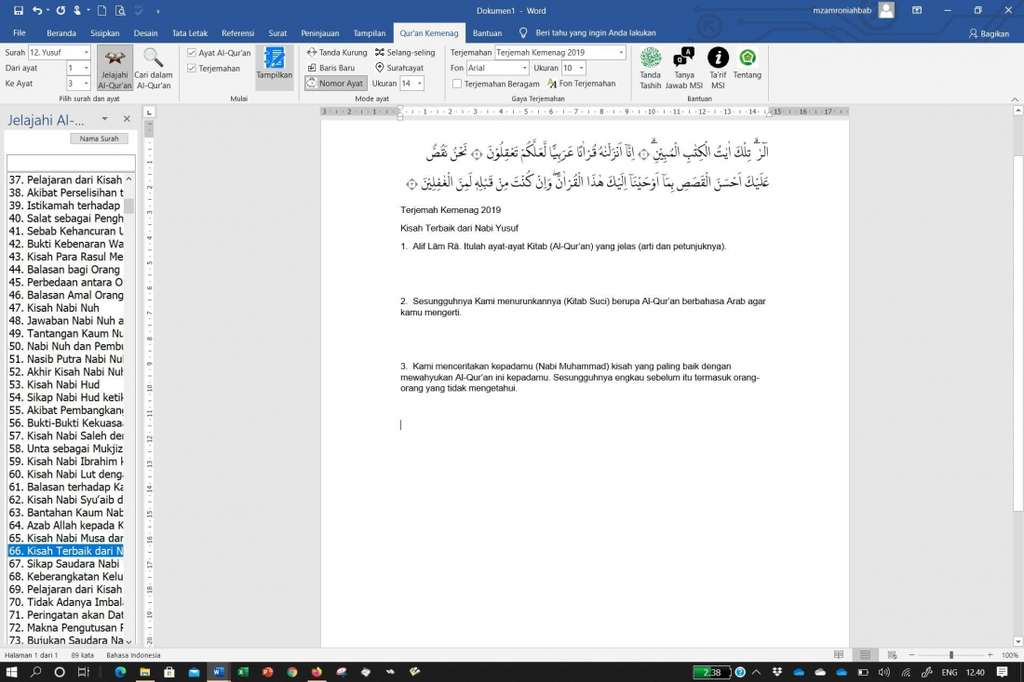Open Ta'rif MSI information
1024x682 pixels.
(717, 67)
